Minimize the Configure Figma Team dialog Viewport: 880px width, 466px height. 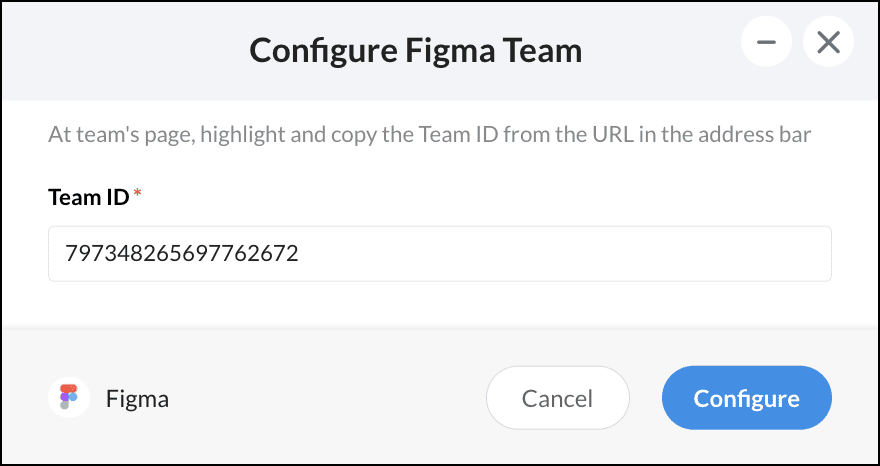(x=767, y=43)
